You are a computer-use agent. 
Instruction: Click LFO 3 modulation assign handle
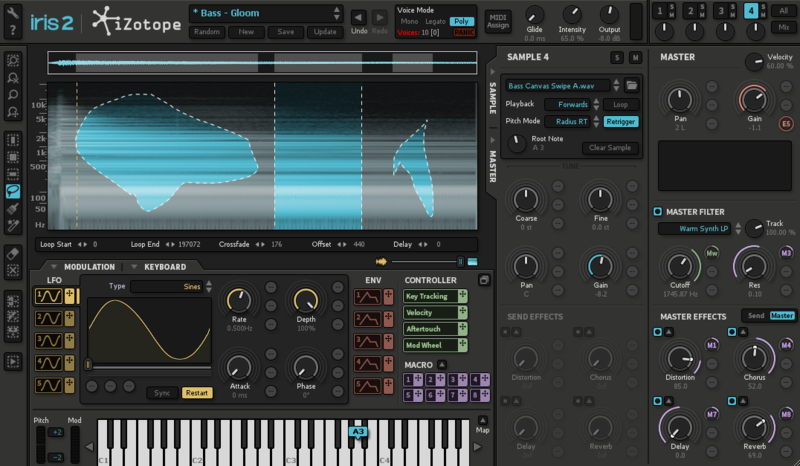[x=69, y=340]
